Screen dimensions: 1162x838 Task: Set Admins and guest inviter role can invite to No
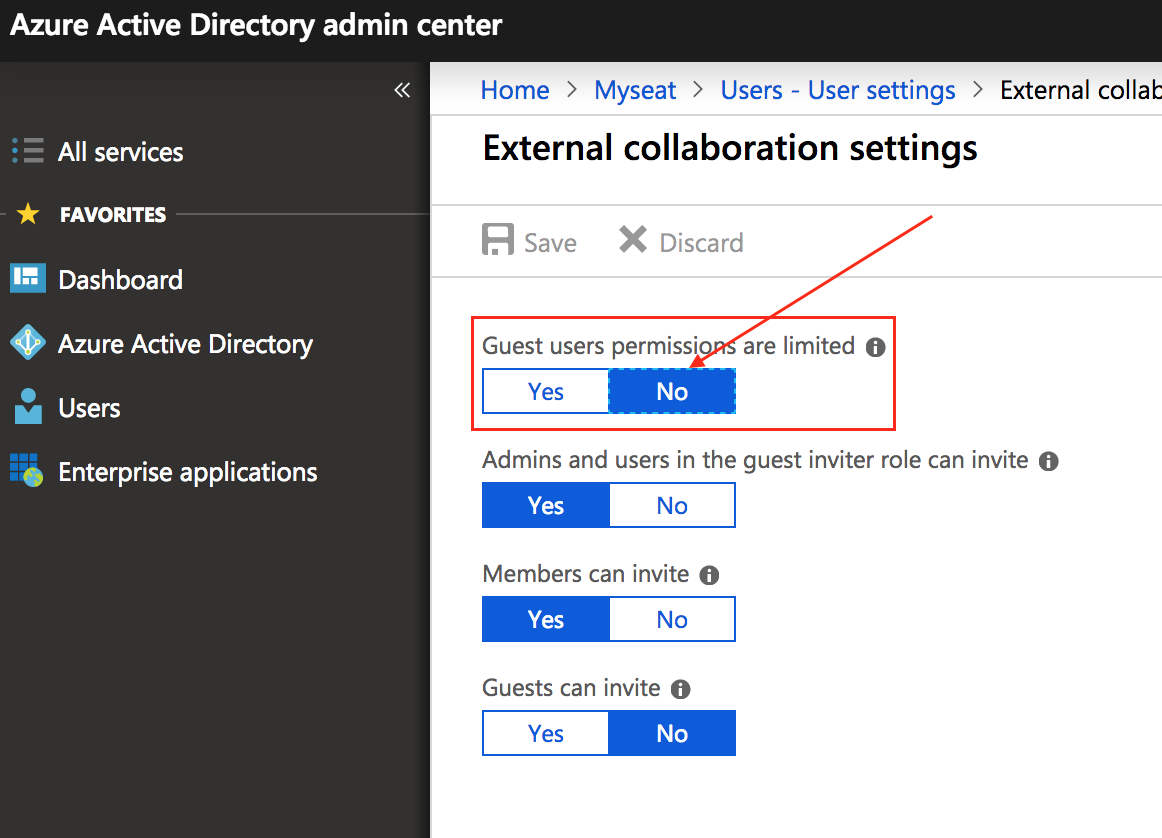coord(672,505)
